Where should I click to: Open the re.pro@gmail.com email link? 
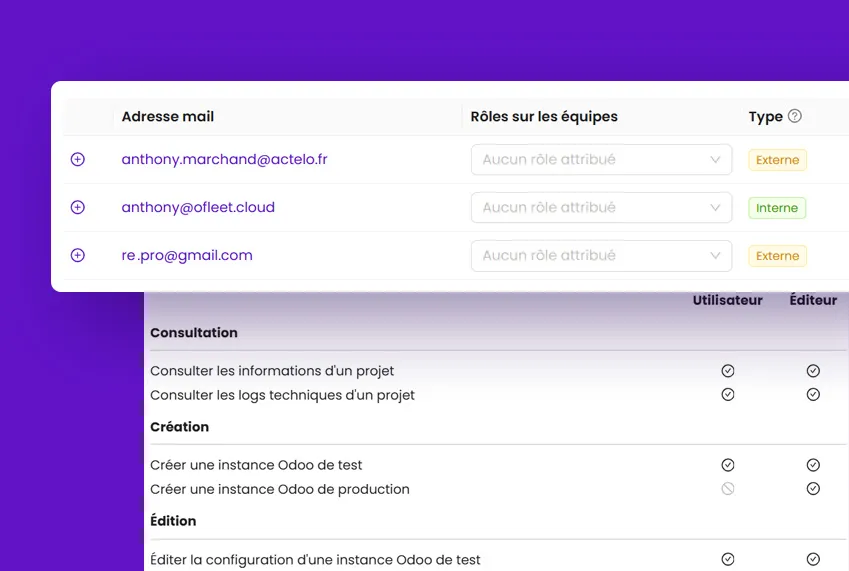[187, 256]
